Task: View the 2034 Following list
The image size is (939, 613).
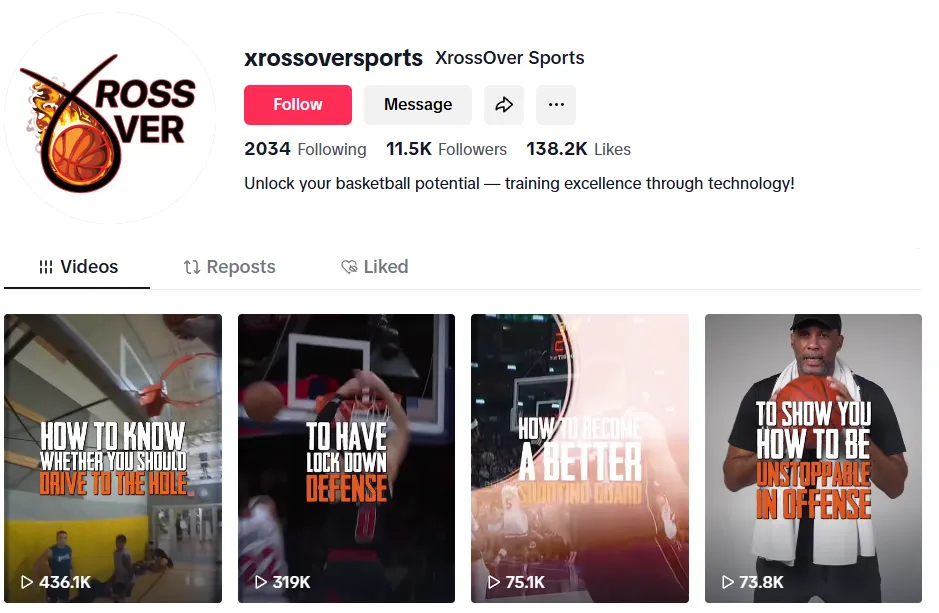Action: [305, 149]
